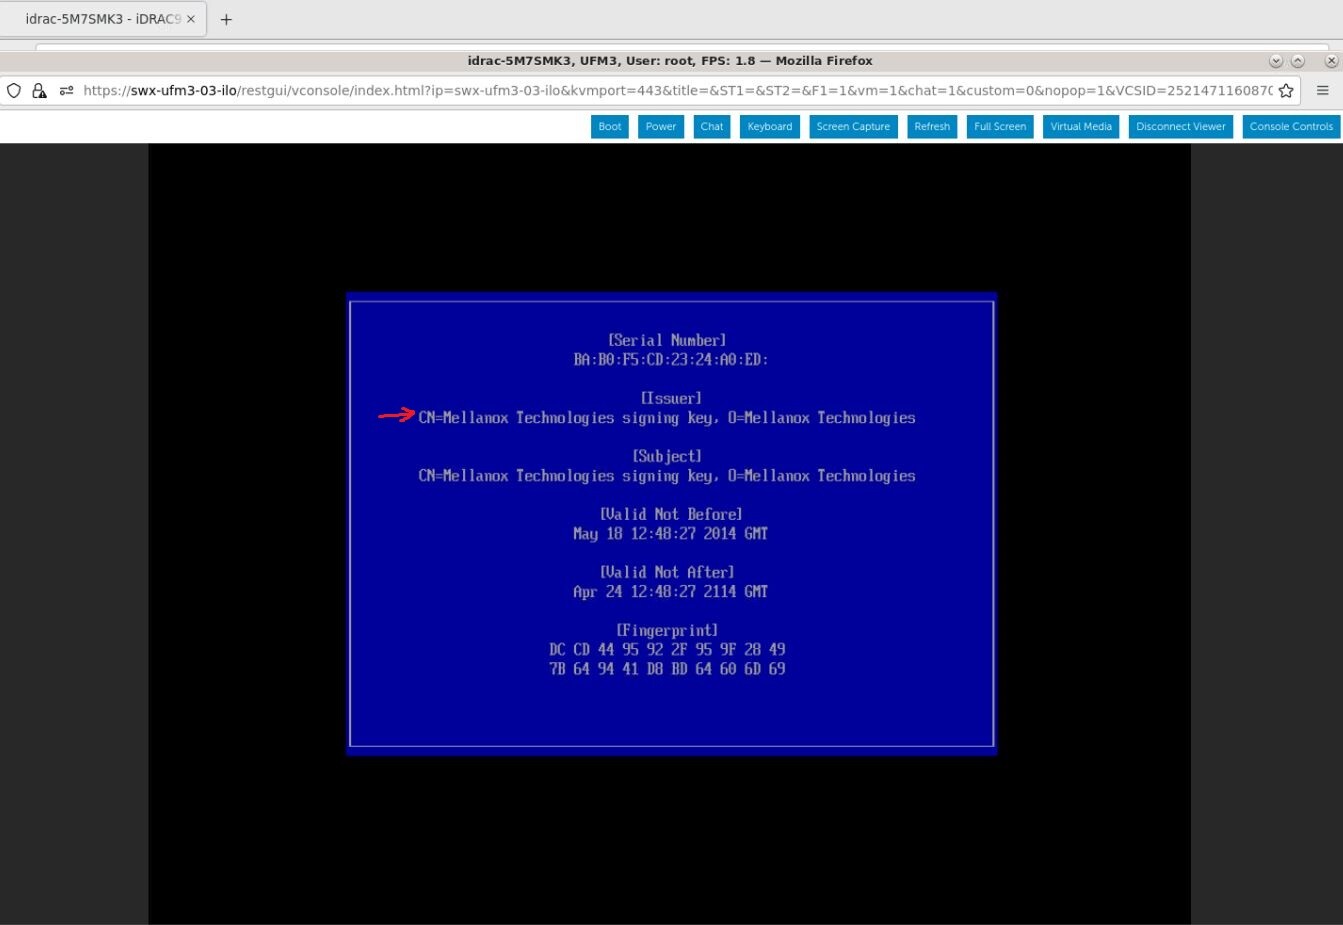Open the tracking protection shield icon

click(14, 90)
